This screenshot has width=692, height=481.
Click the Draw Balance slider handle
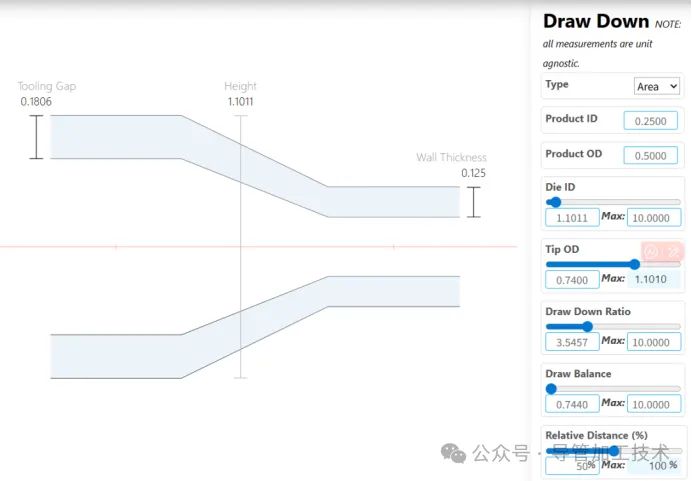[x=551, y=388]
